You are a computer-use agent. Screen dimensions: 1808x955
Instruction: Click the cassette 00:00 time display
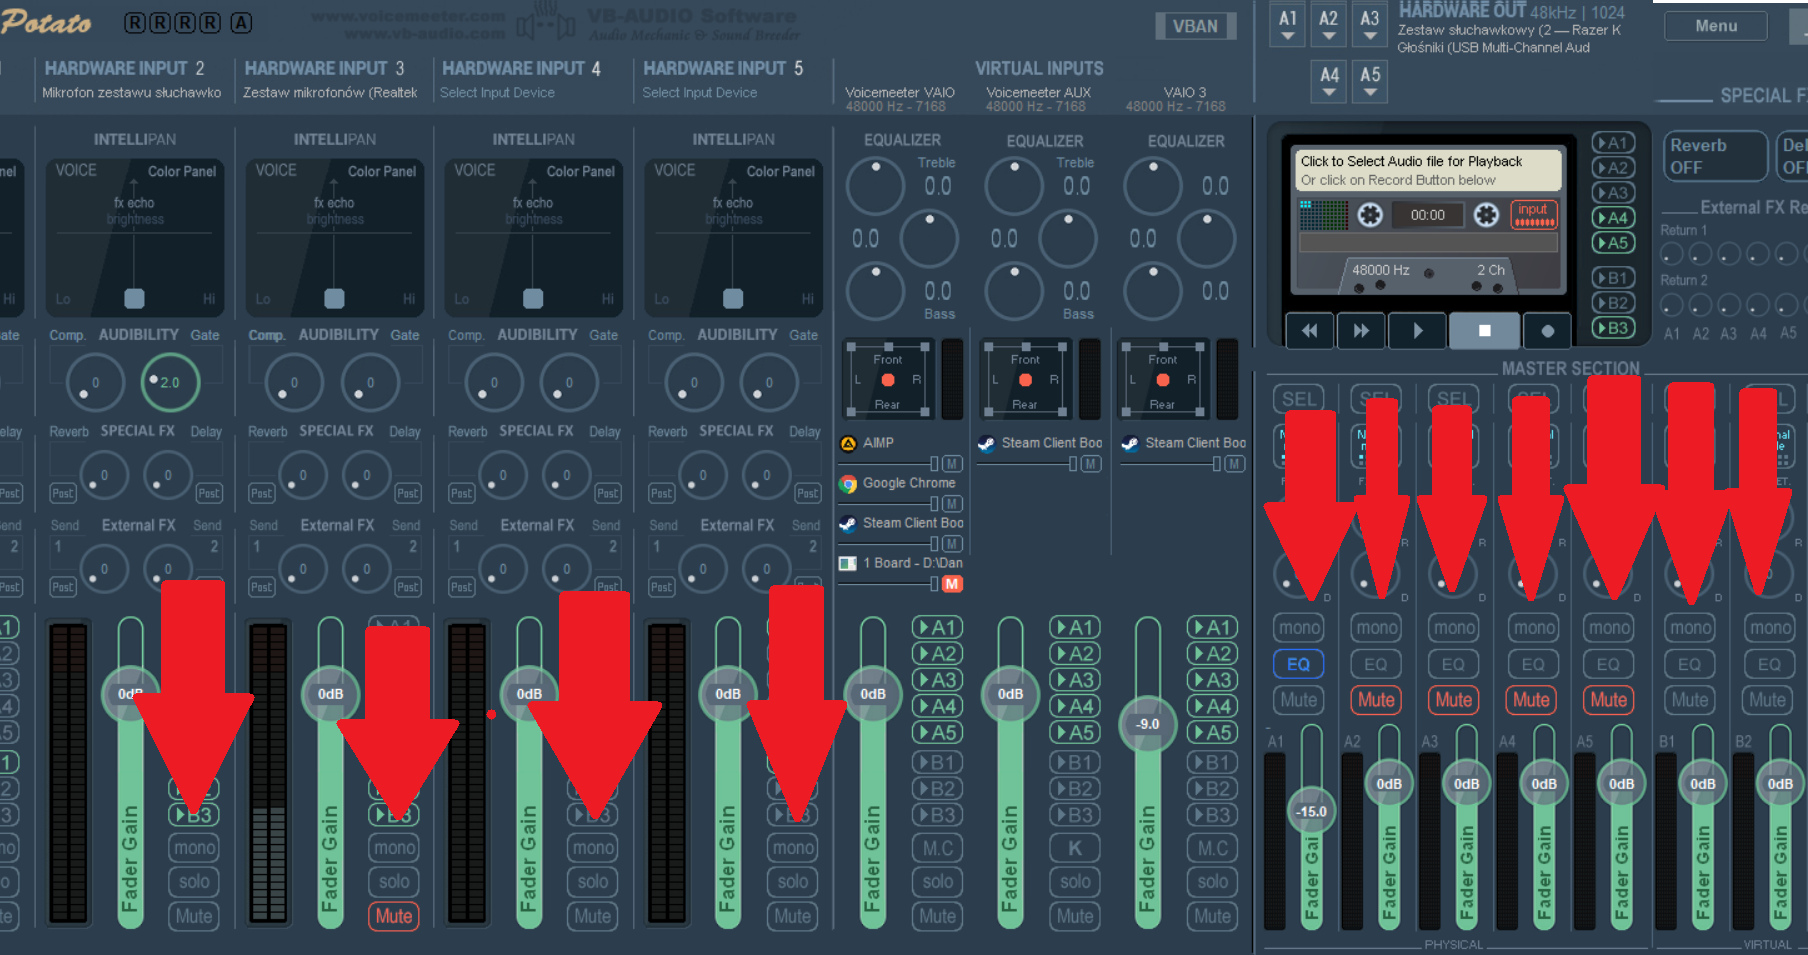[1427, 215]
